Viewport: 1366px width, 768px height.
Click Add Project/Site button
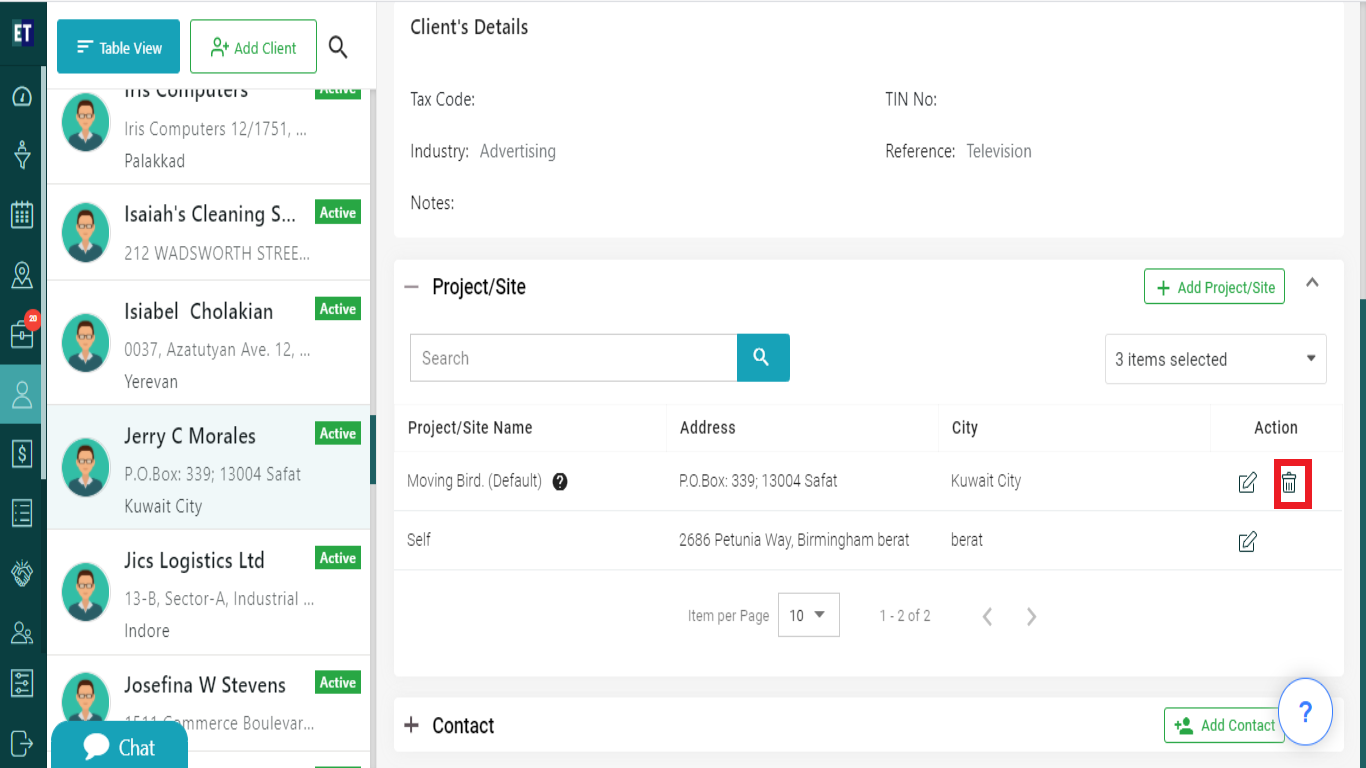pyautogui.click(x=1214, y=287)
